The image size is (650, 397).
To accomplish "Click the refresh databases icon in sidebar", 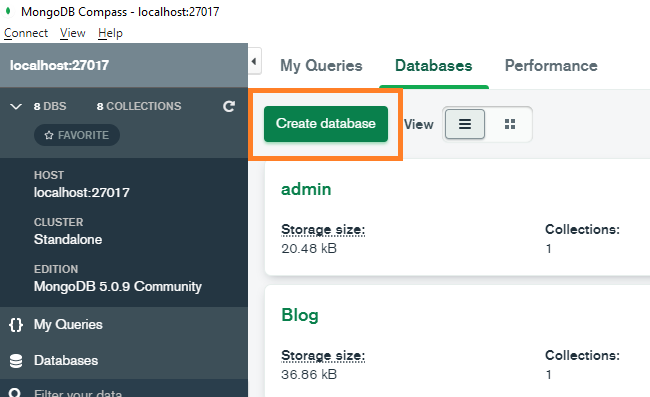I will (x=229, y=107).
